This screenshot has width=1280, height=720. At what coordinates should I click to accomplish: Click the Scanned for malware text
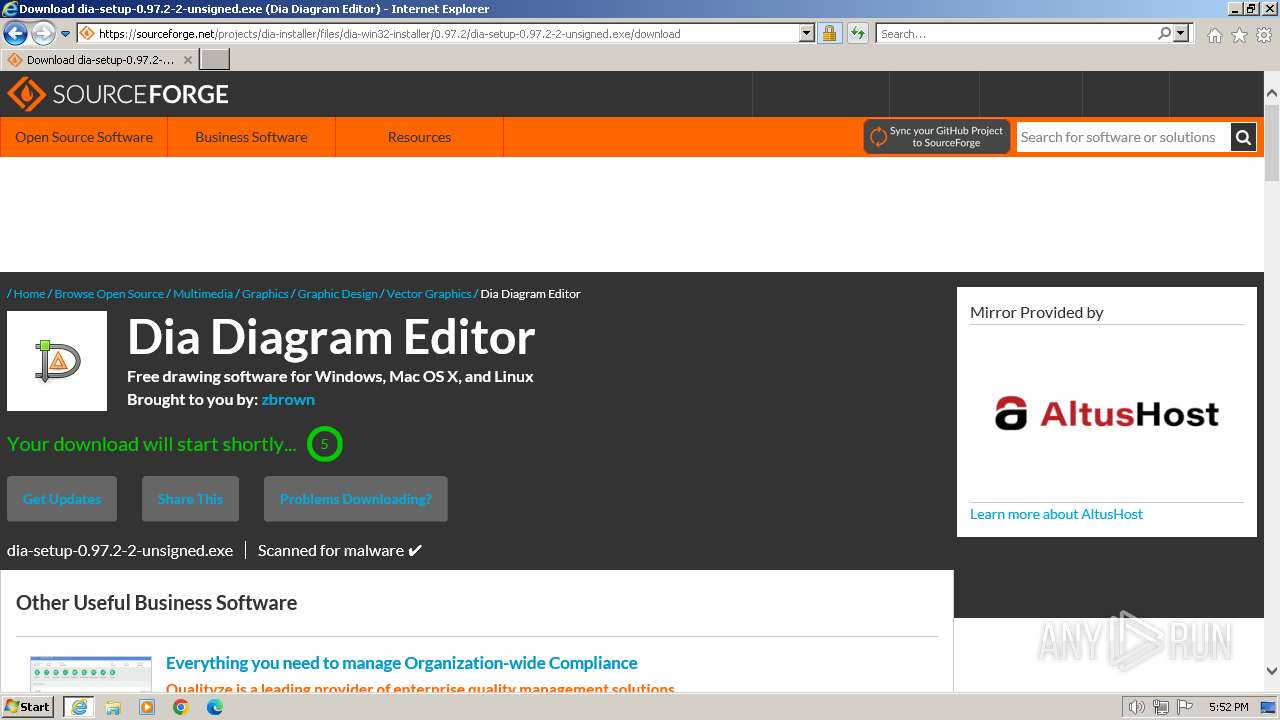(x=340, y=551)
